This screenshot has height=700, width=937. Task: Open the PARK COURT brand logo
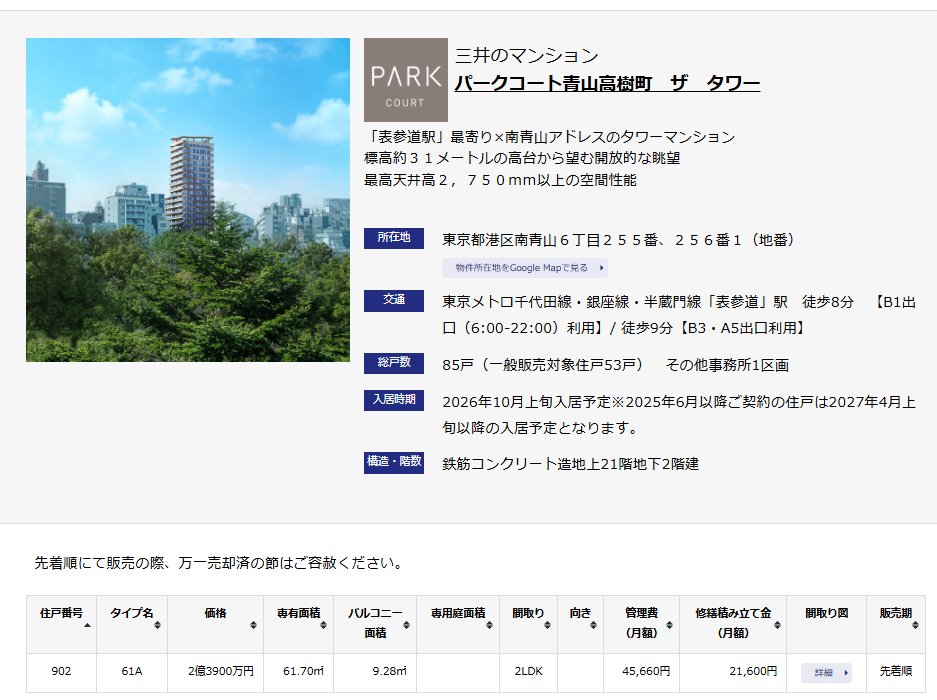(405, 80)
